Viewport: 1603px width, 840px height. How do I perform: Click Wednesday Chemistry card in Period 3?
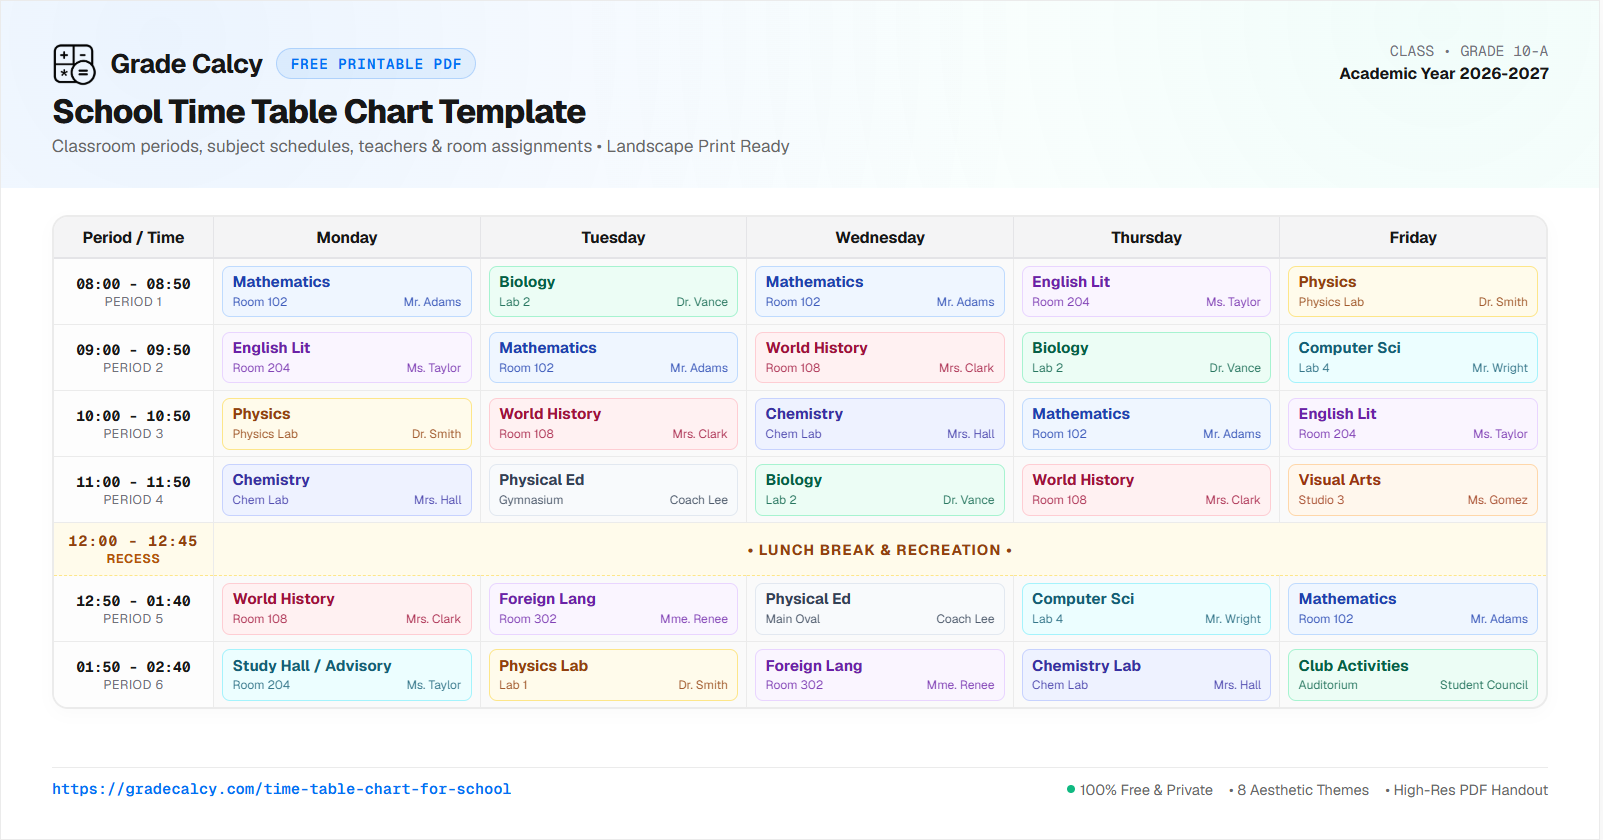point(880,423)
